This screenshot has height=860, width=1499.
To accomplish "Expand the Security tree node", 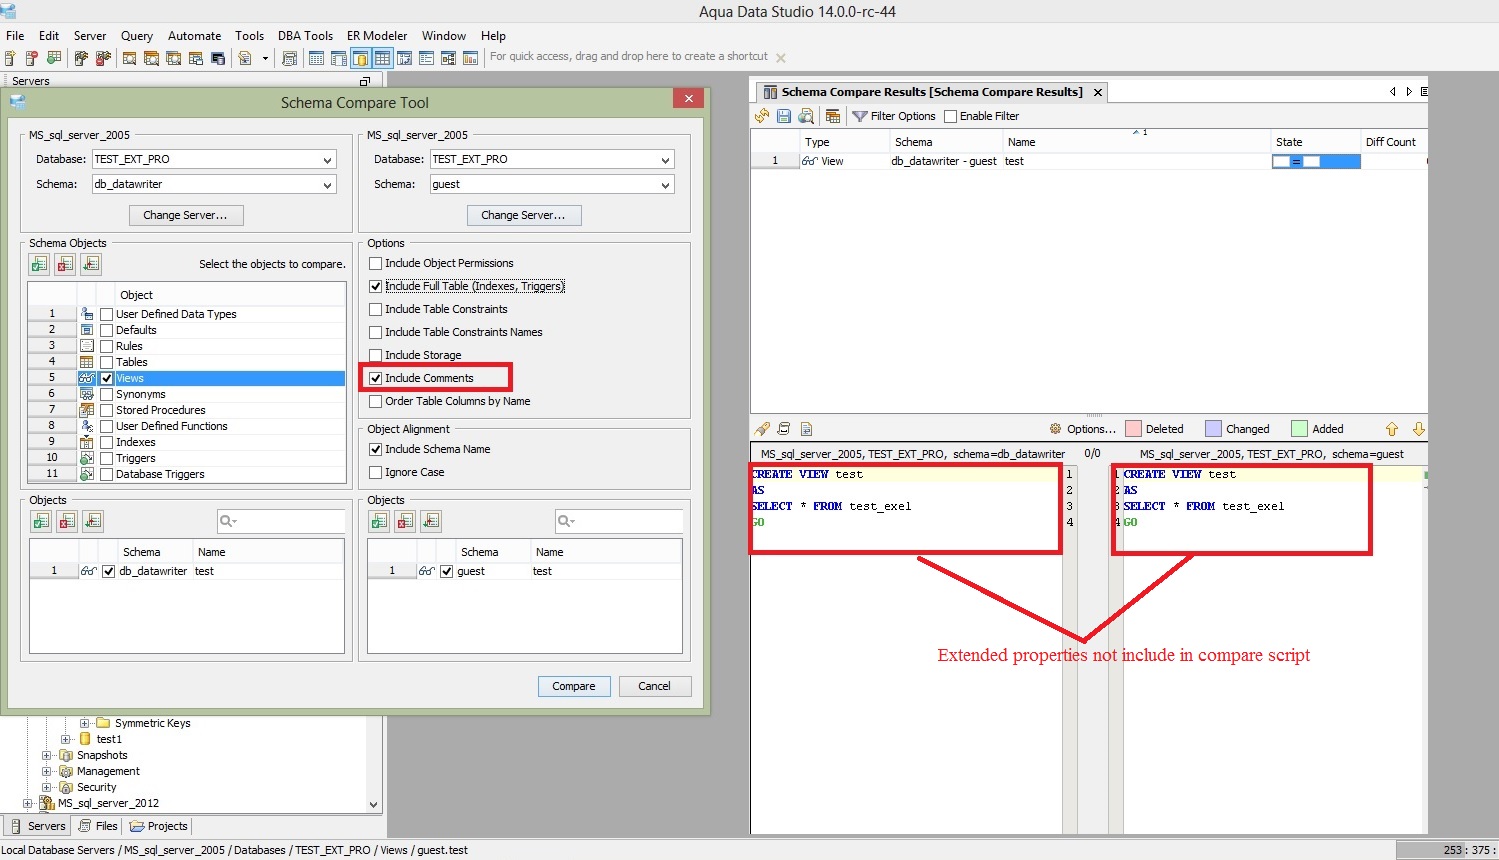I will (46, 787).
